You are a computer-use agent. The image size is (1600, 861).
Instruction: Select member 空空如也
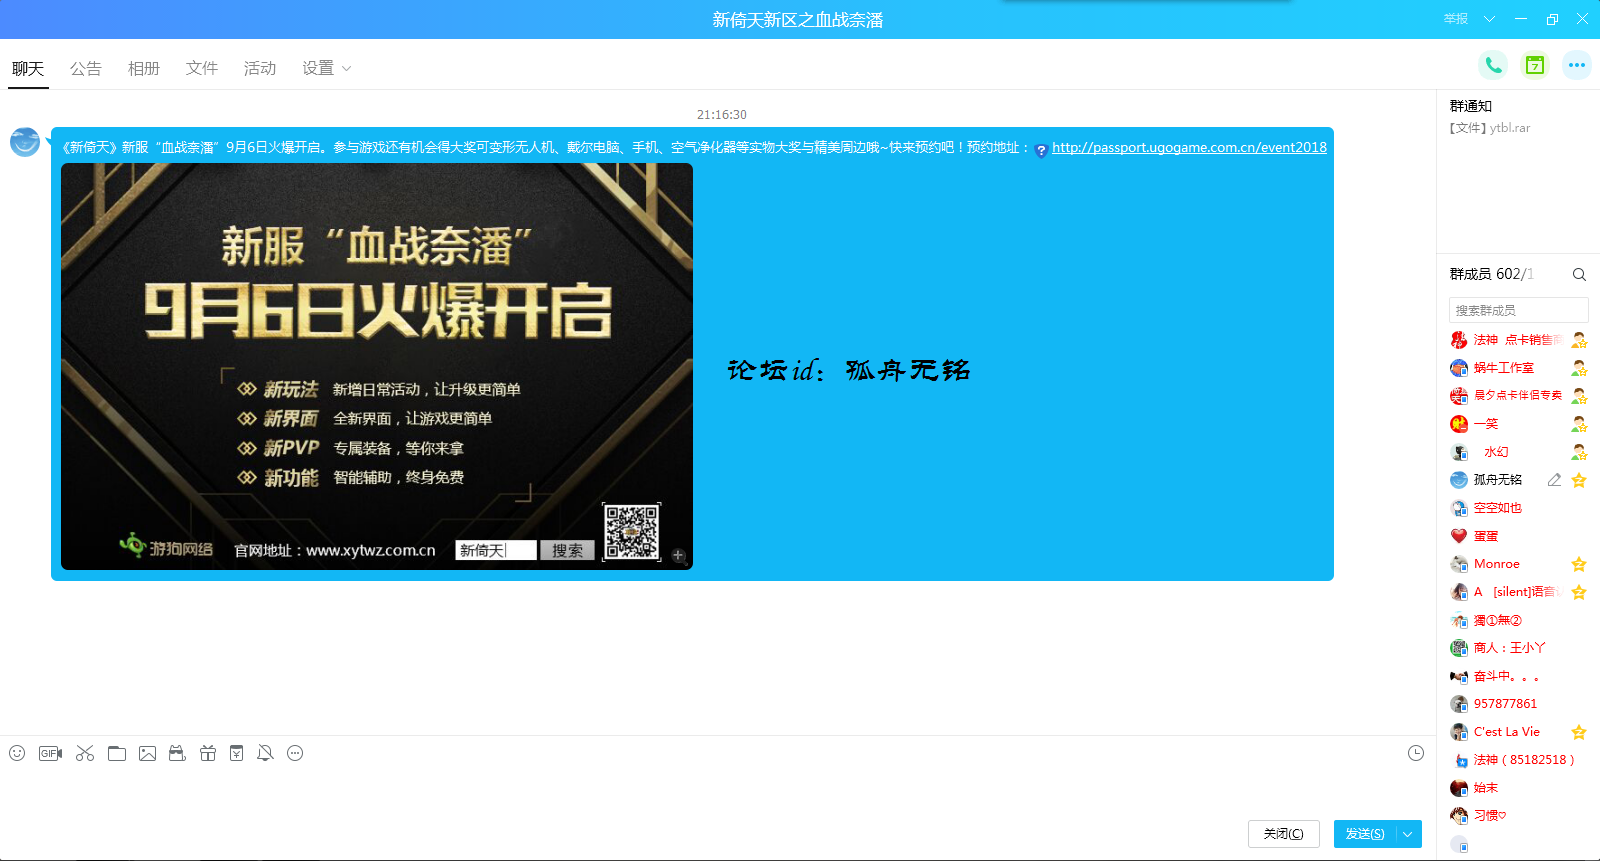coord(1518,508)
